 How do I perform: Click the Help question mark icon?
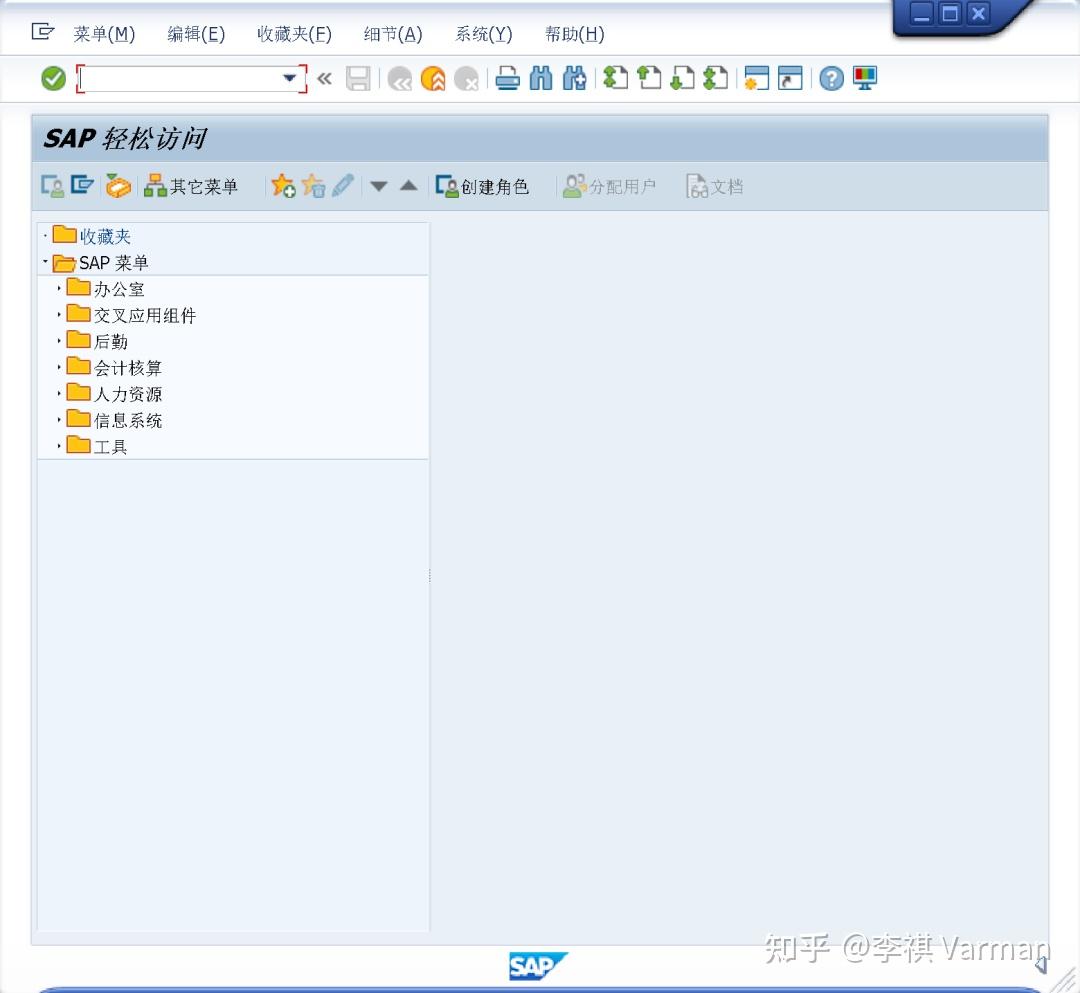[x=831, y=78]
